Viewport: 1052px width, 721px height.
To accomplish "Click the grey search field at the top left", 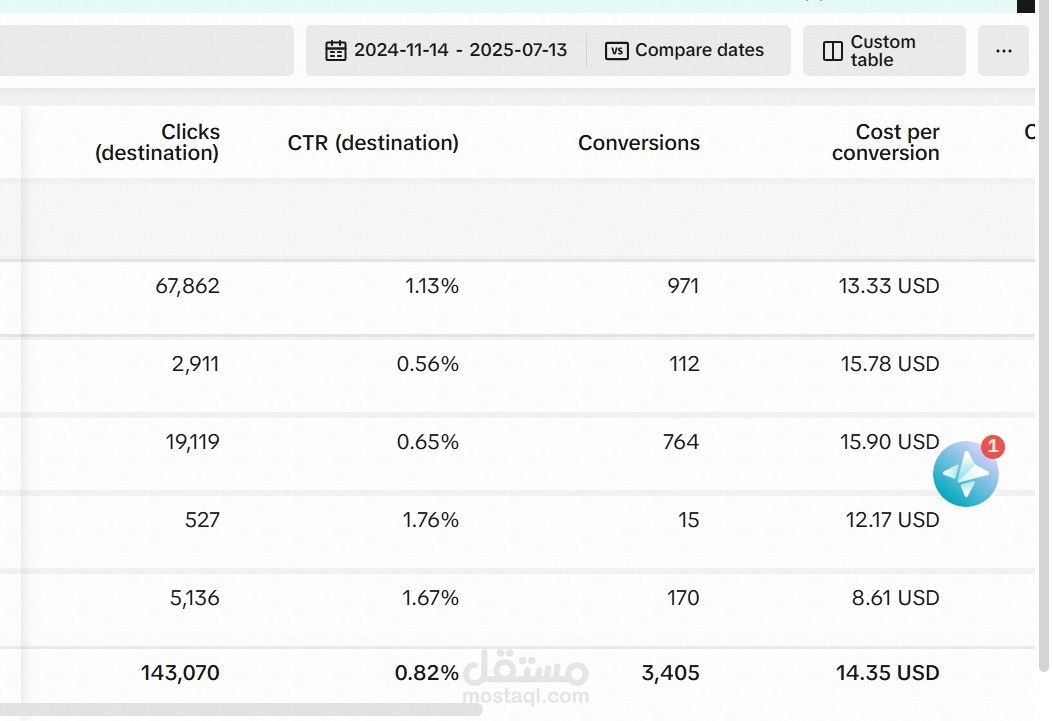I will pos(146,51).
